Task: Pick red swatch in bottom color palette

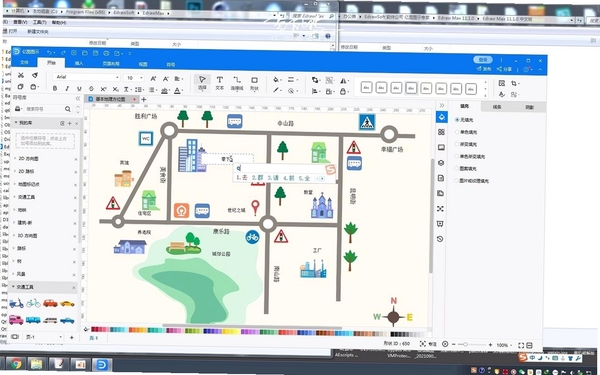Action: 94,329
